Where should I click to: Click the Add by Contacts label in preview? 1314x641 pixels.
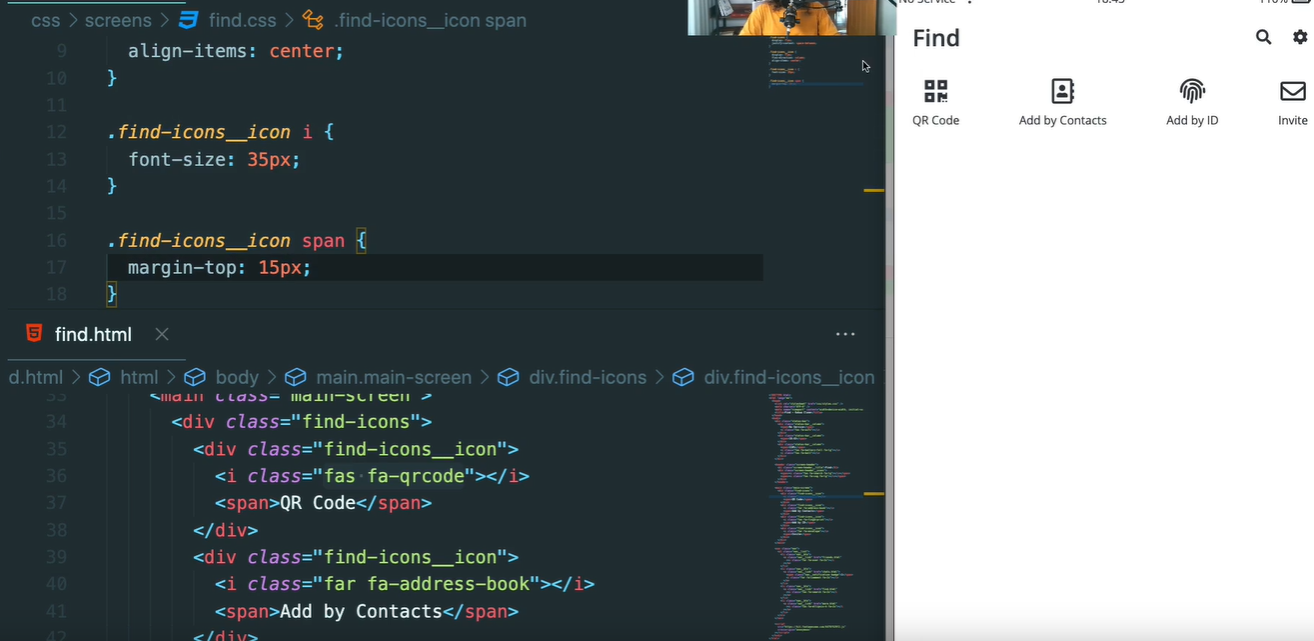[1063, 120]
